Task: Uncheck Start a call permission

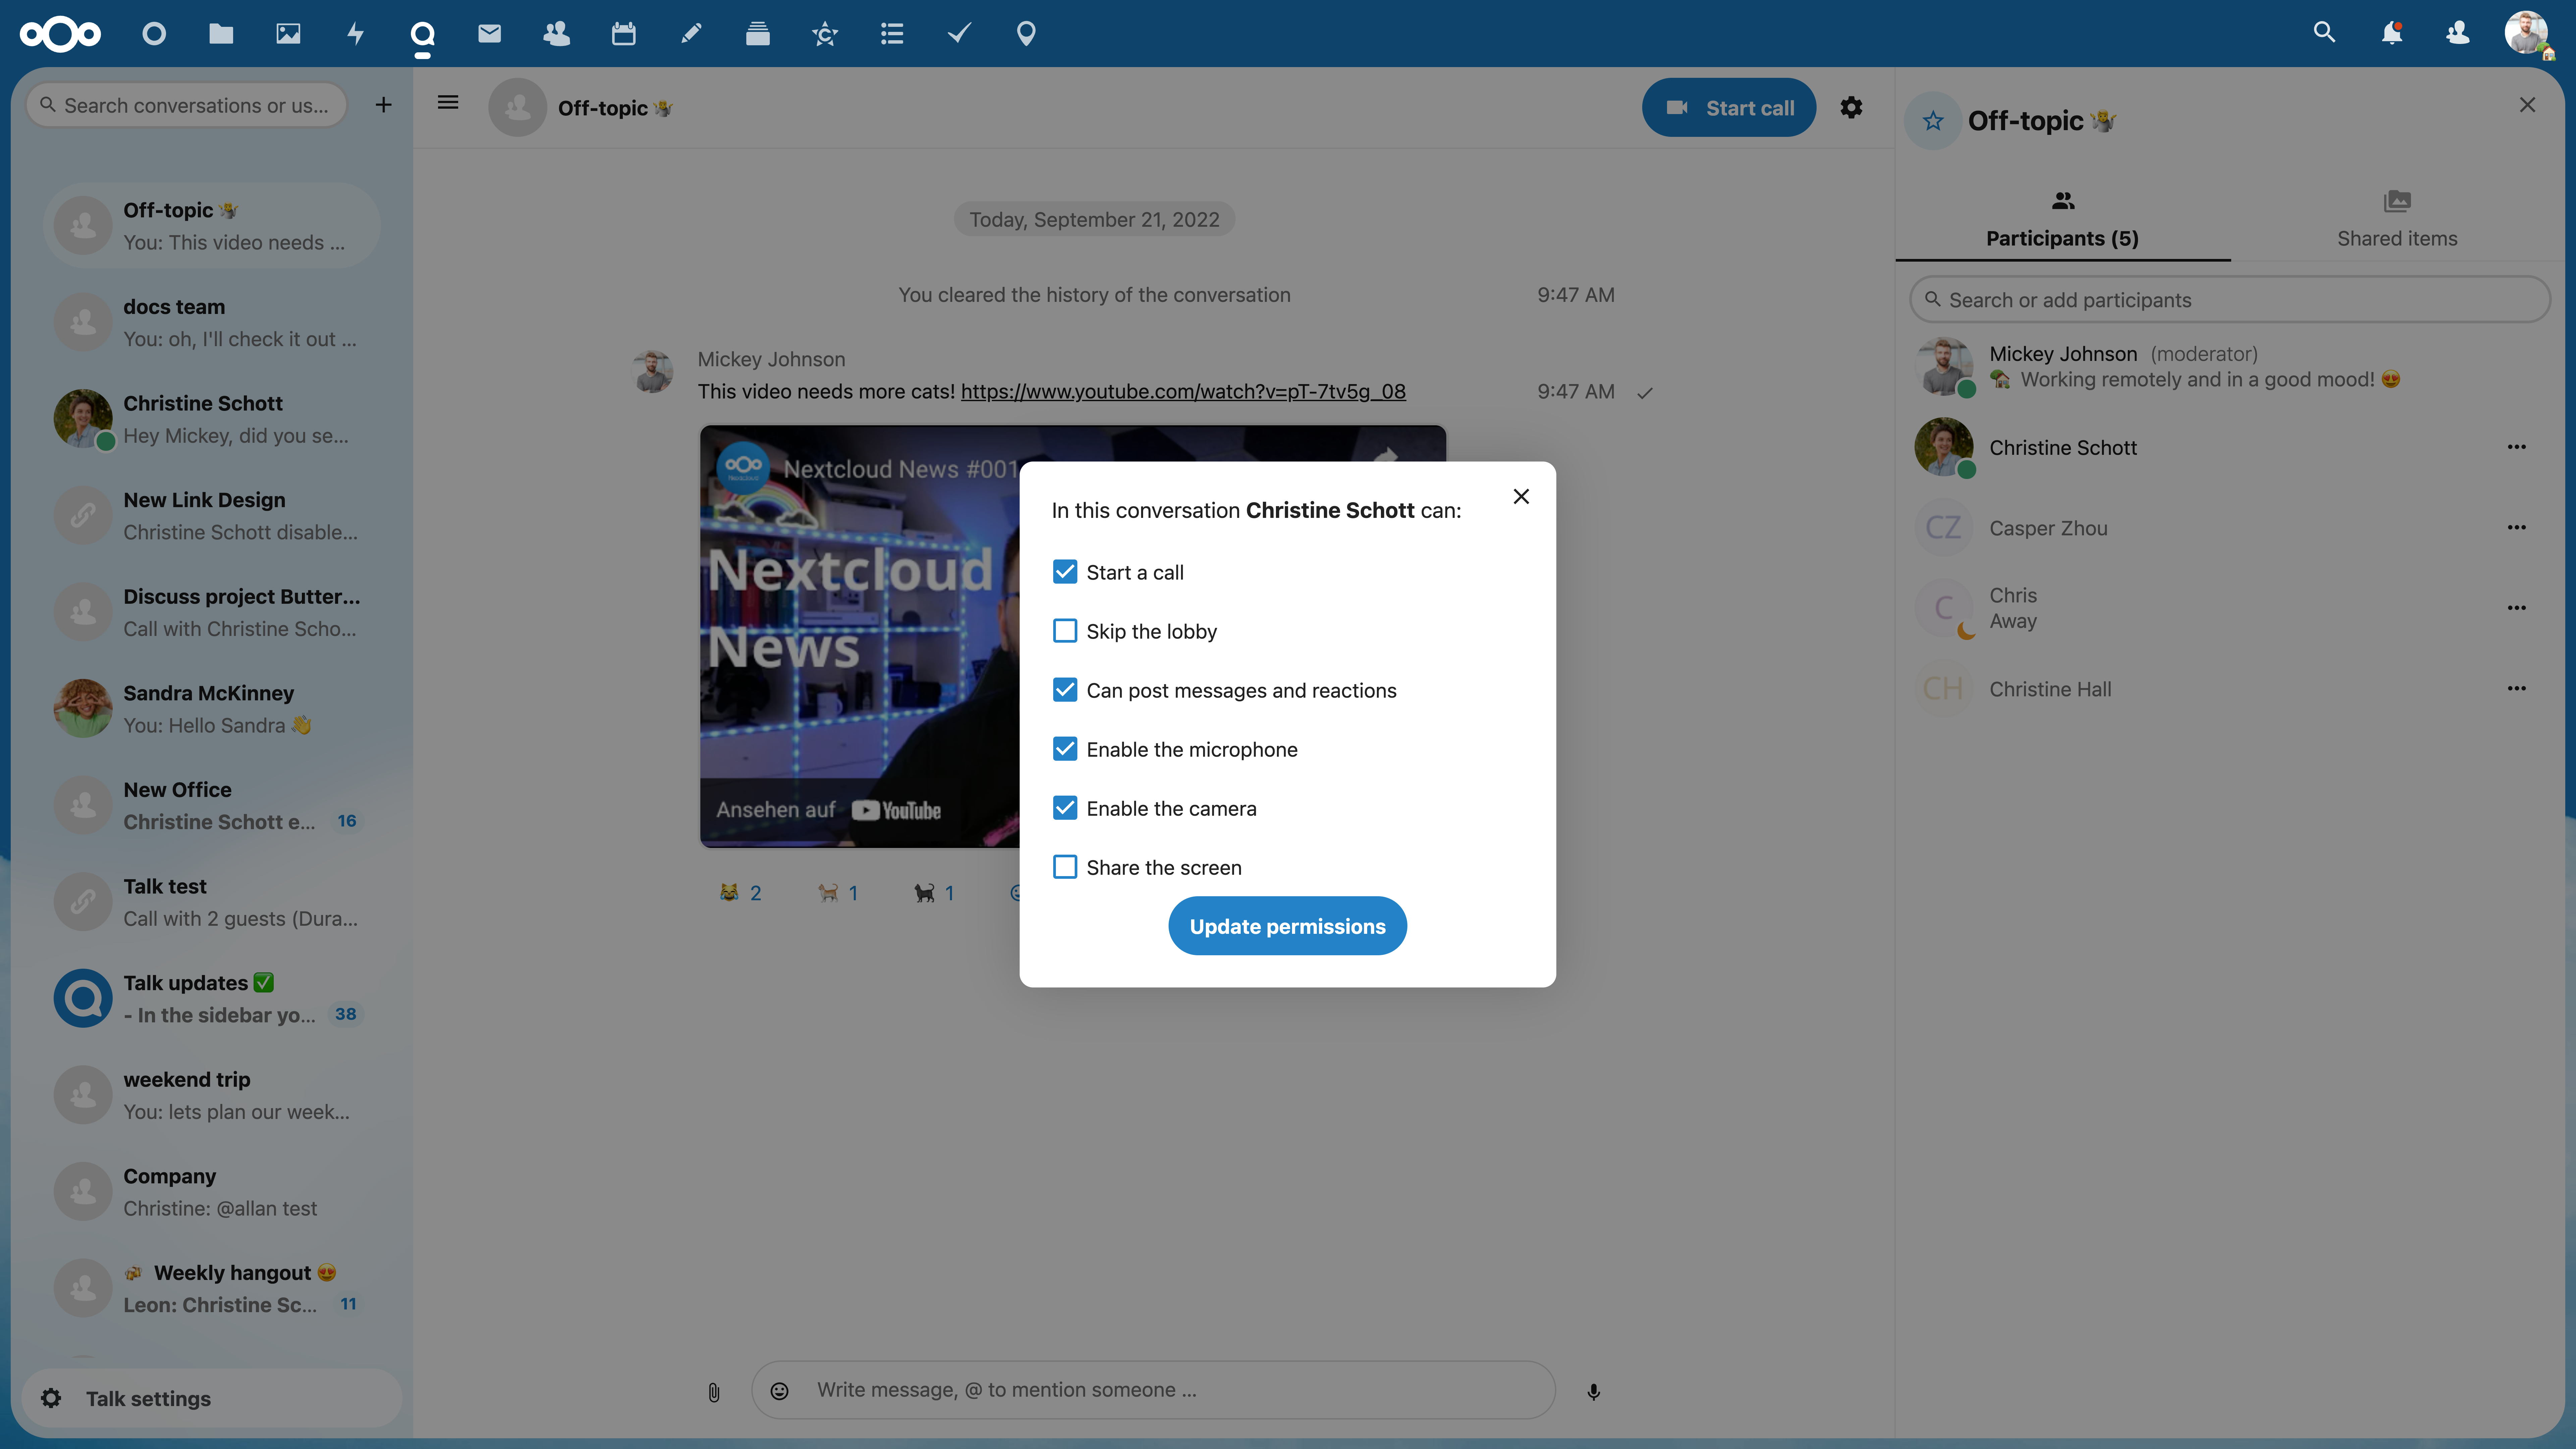Action: pyautogui.click(x=1065, y=572)
